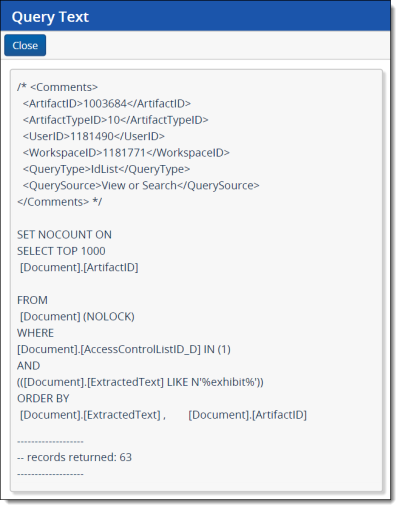The image size is (400, 509).
Task: Click the ArtifactID 1003684 comment line
Action: pyautogui.click(x=107, y=104)
